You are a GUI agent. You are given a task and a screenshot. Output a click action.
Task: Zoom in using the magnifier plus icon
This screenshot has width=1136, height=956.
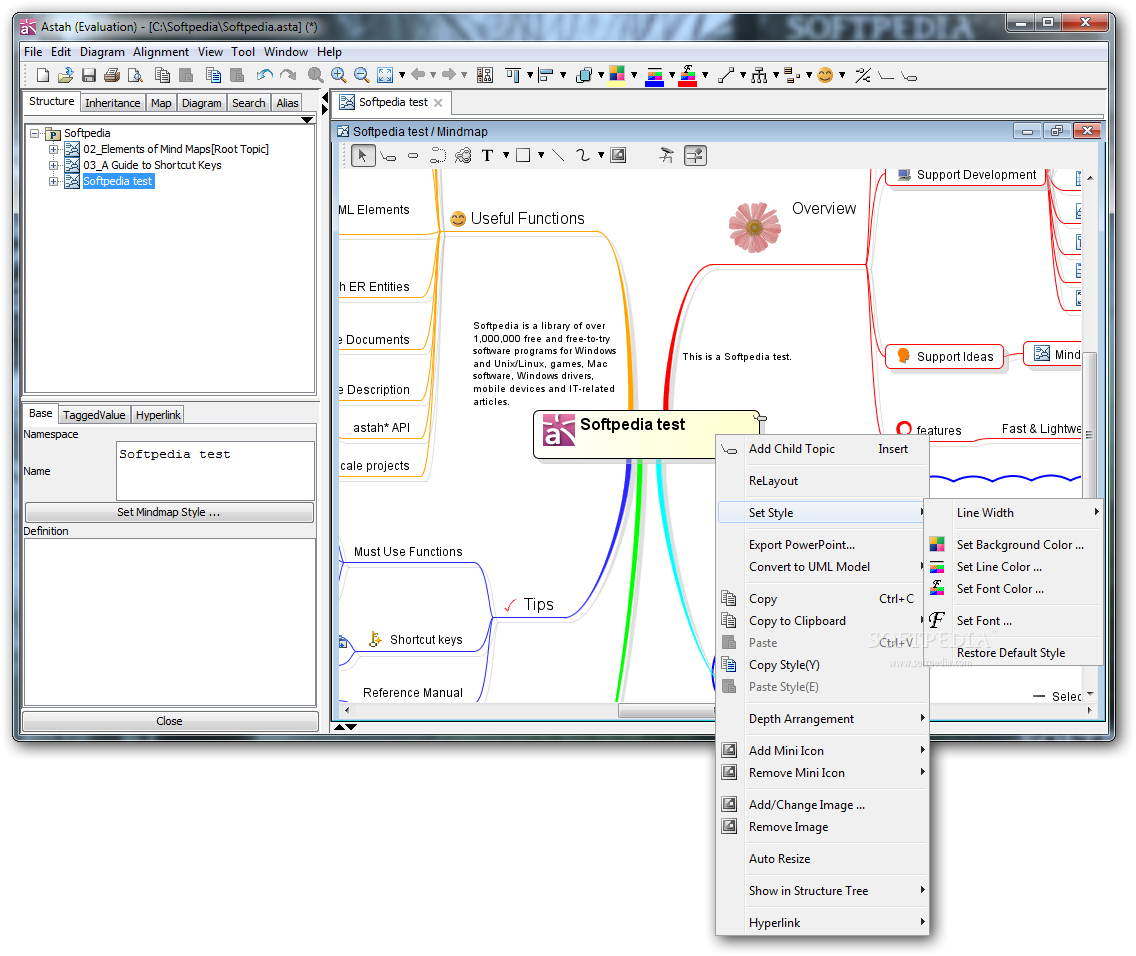pos(338,75)
